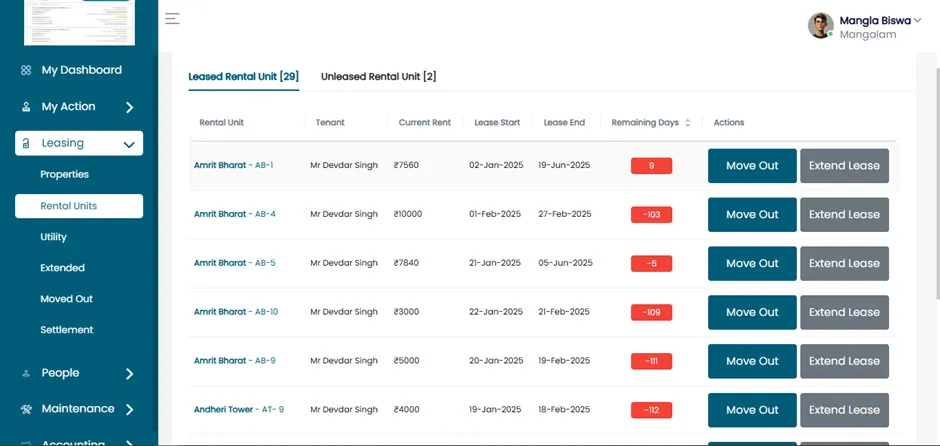Click Extend Lease for AB-5
Viewport: 940px width, 446px height.
tap(844, 263)
